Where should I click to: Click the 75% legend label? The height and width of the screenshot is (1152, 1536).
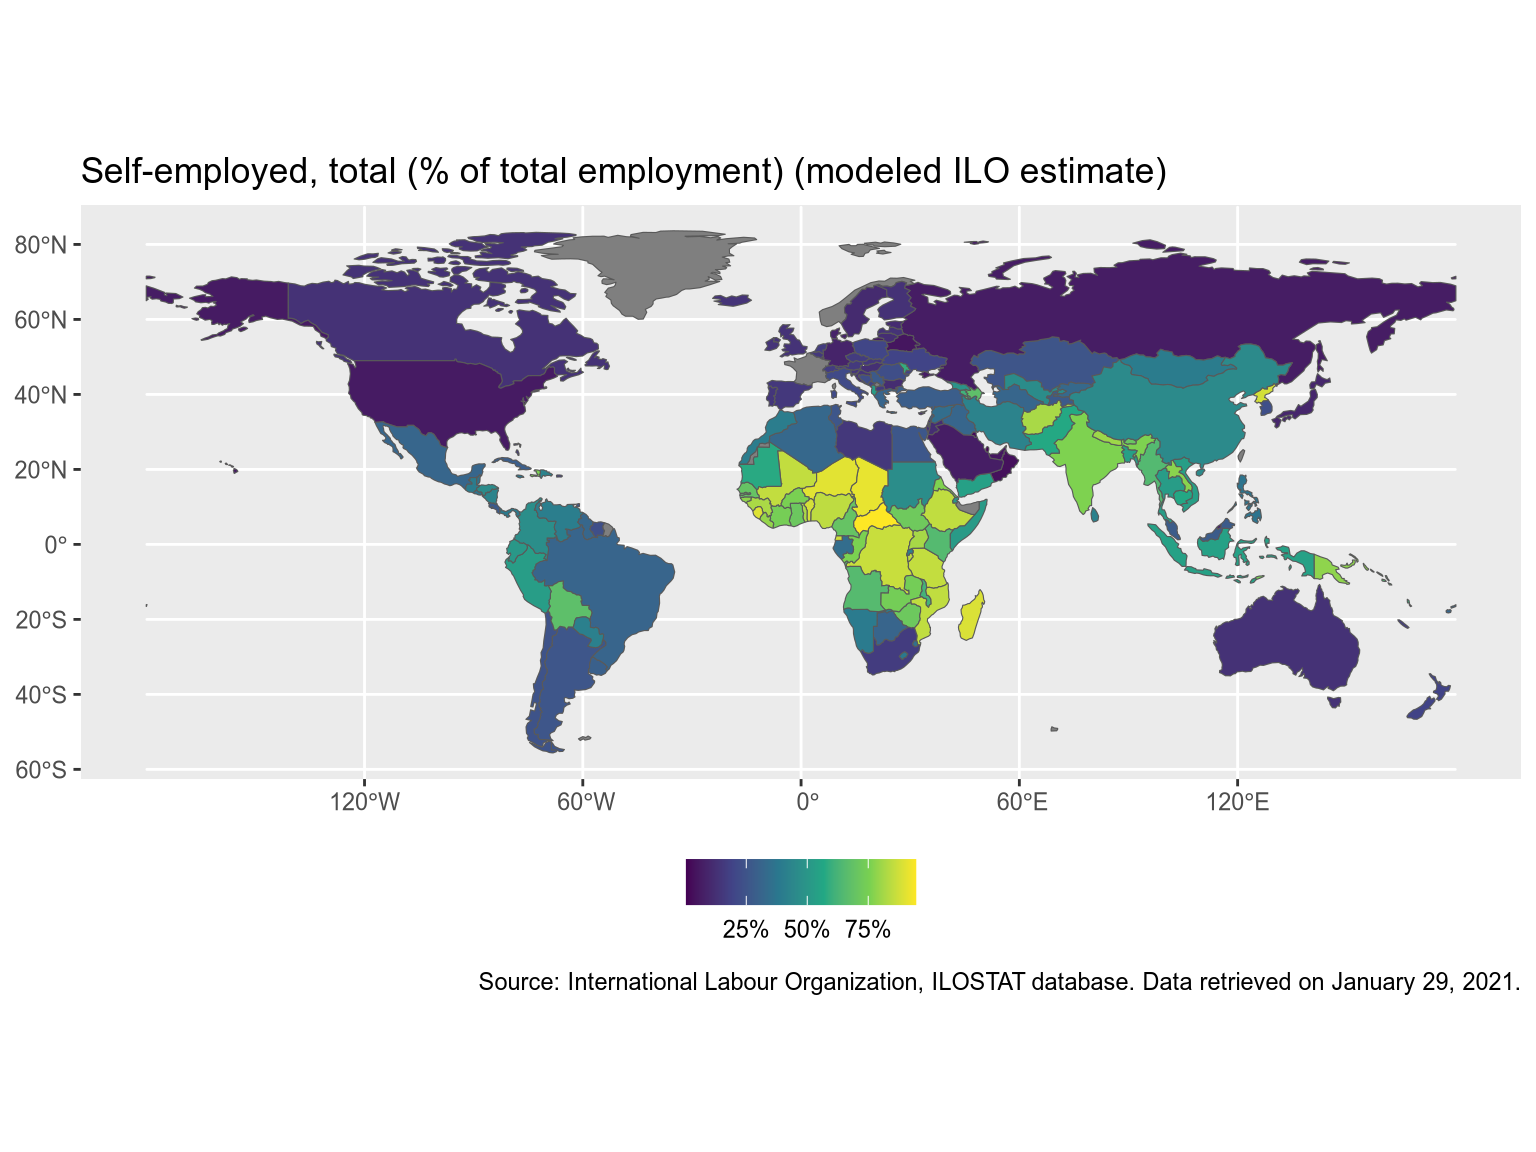pos(867,930)
